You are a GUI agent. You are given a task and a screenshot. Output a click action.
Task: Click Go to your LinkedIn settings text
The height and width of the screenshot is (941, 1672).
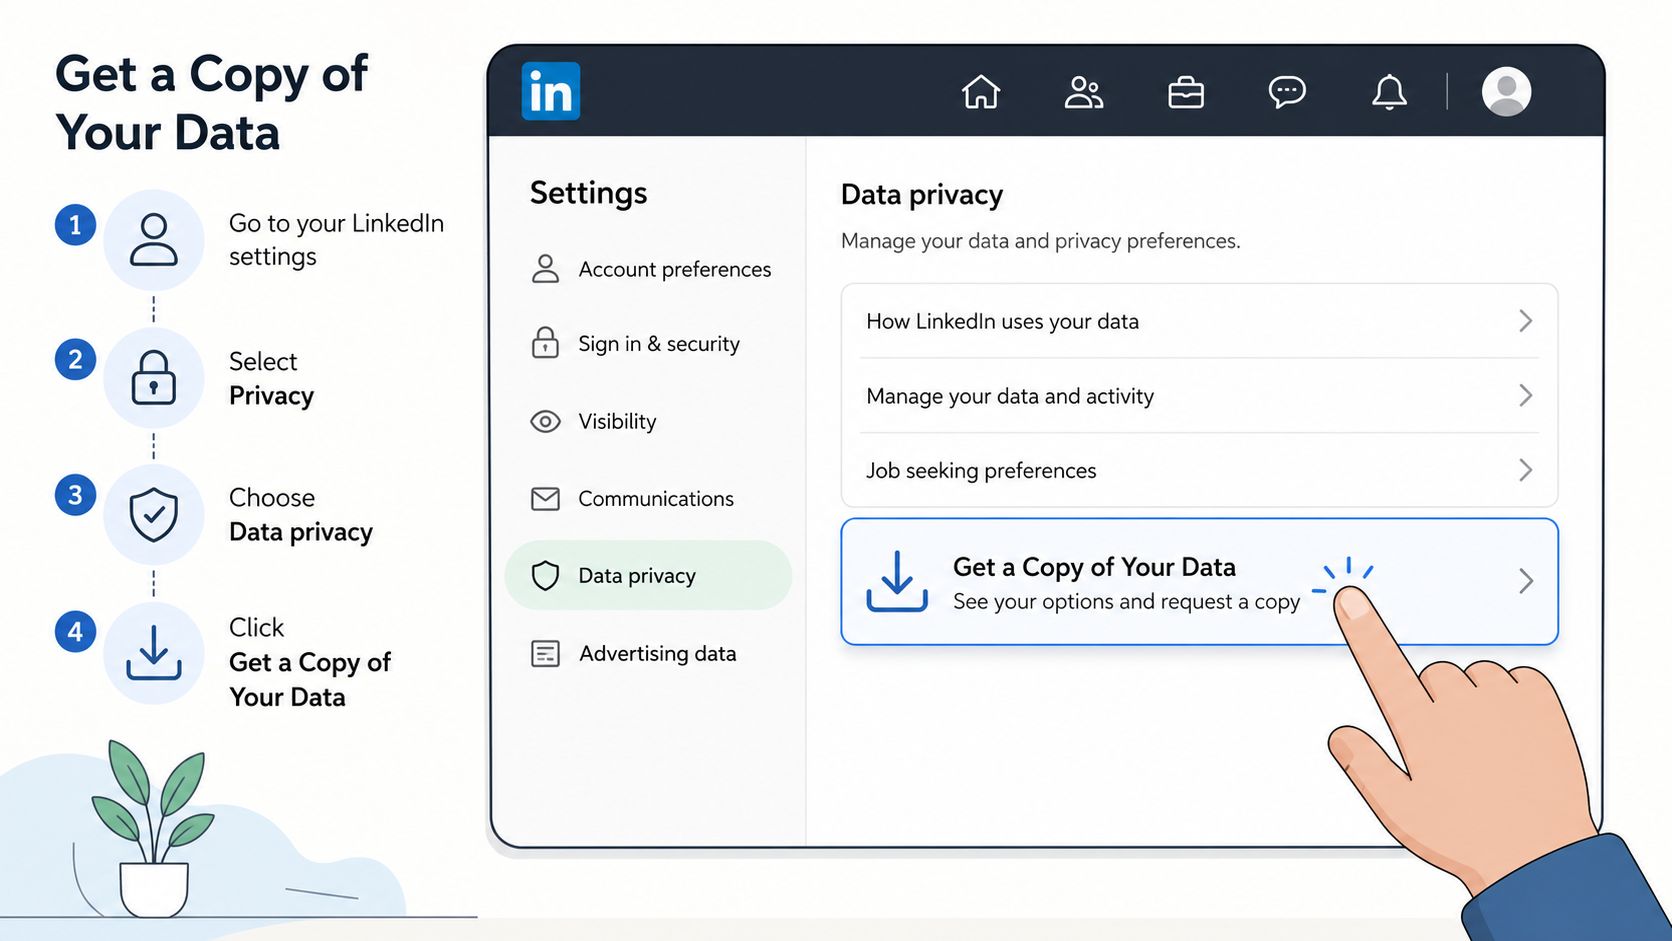tap(336, 240)
